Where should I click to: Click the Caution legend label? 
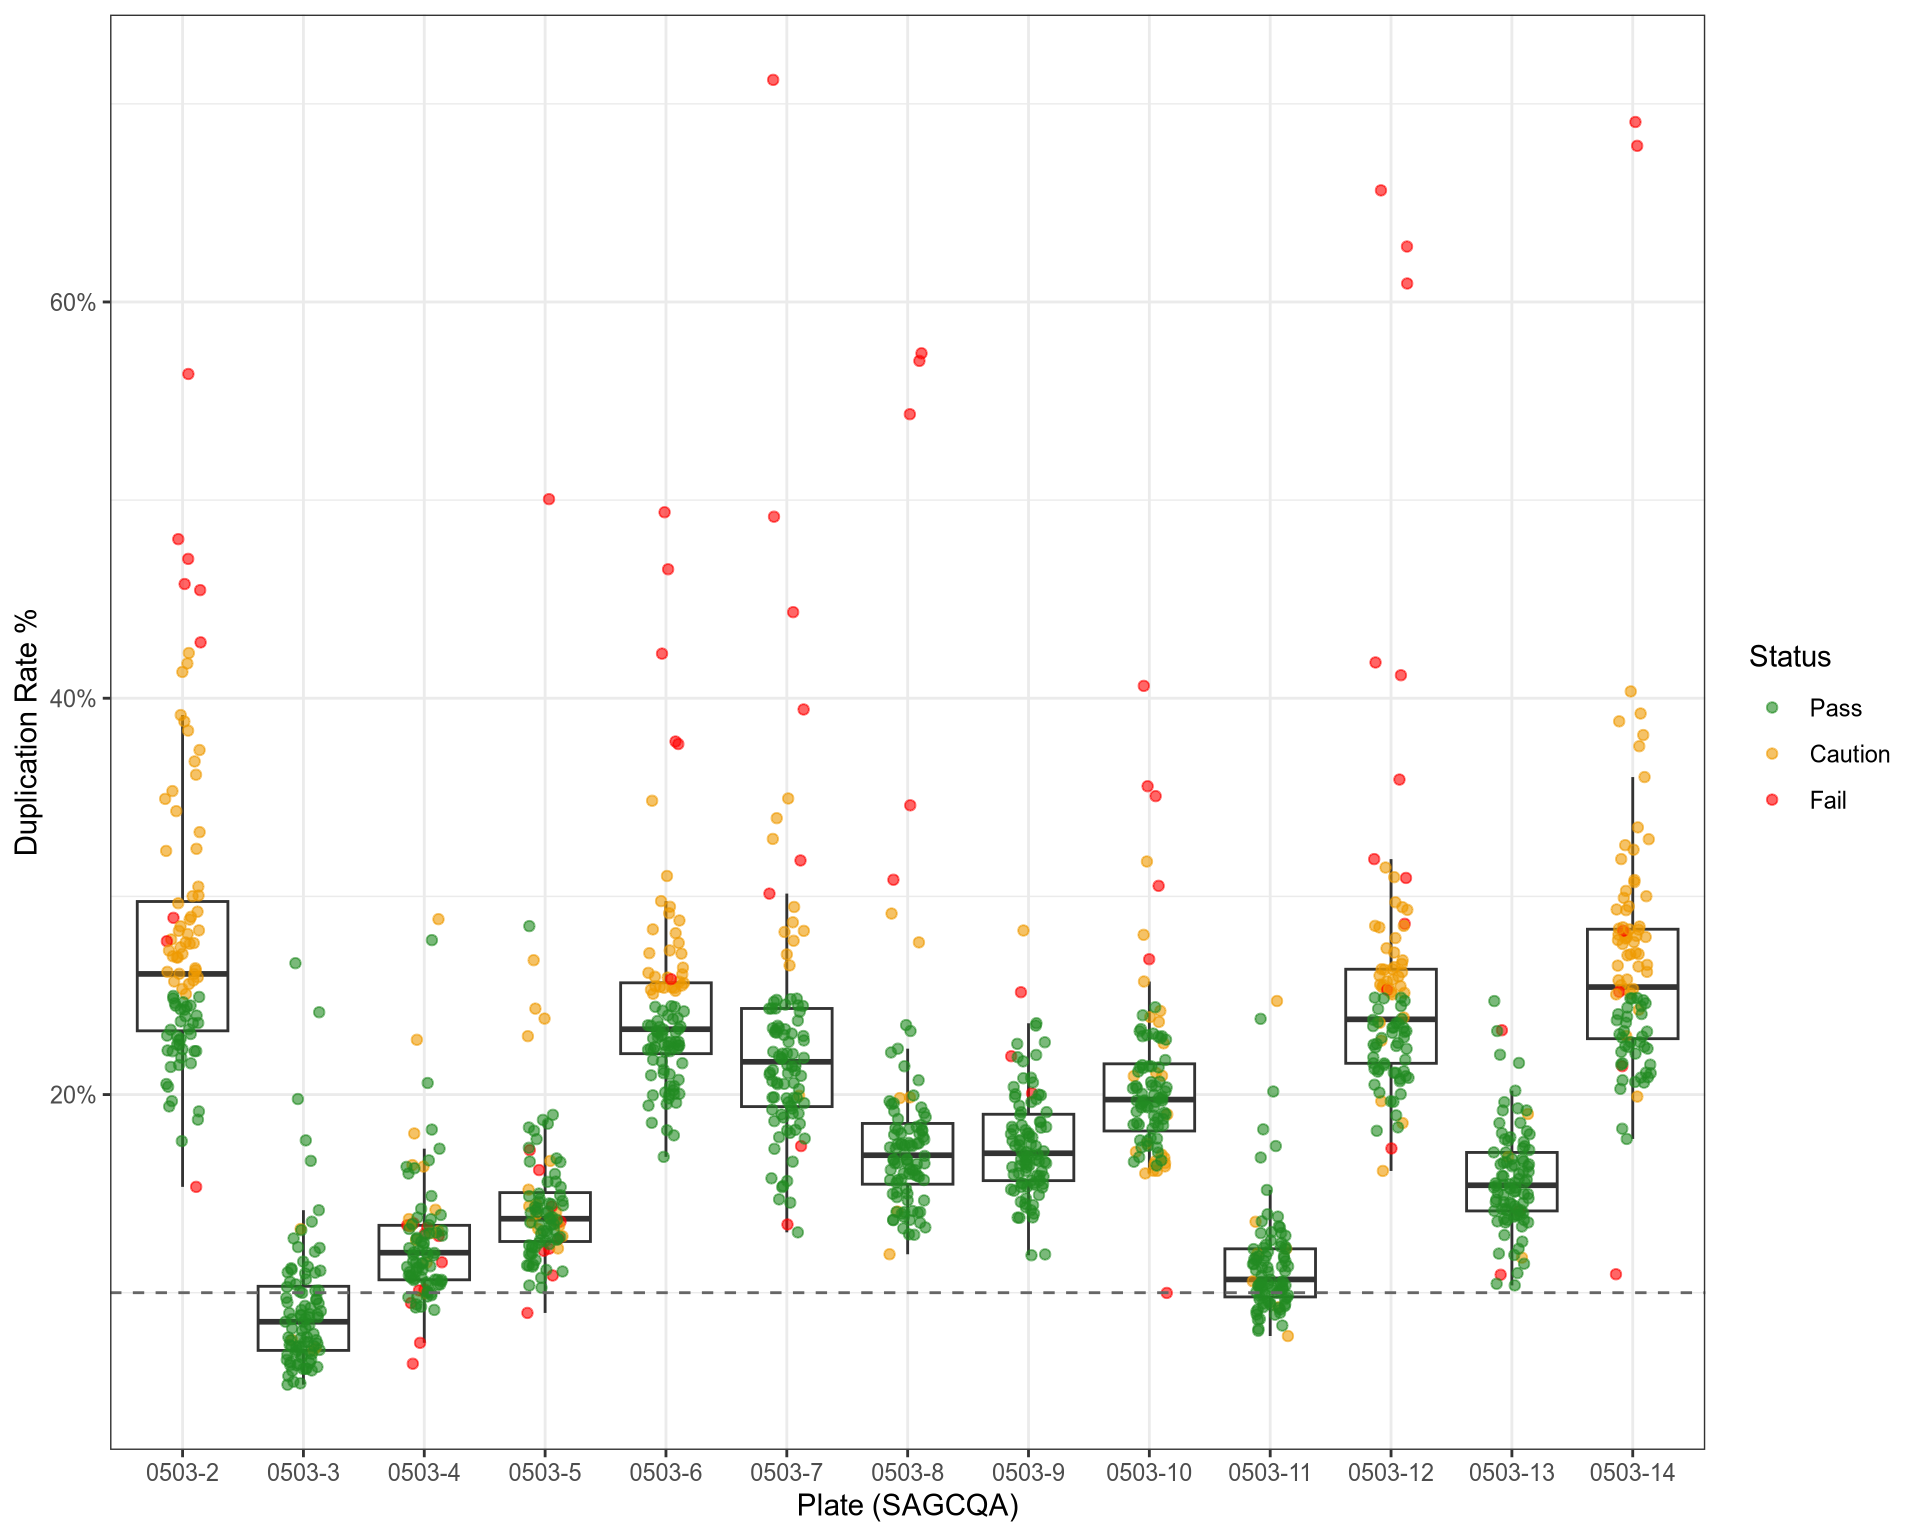[x=1849, y=754]
